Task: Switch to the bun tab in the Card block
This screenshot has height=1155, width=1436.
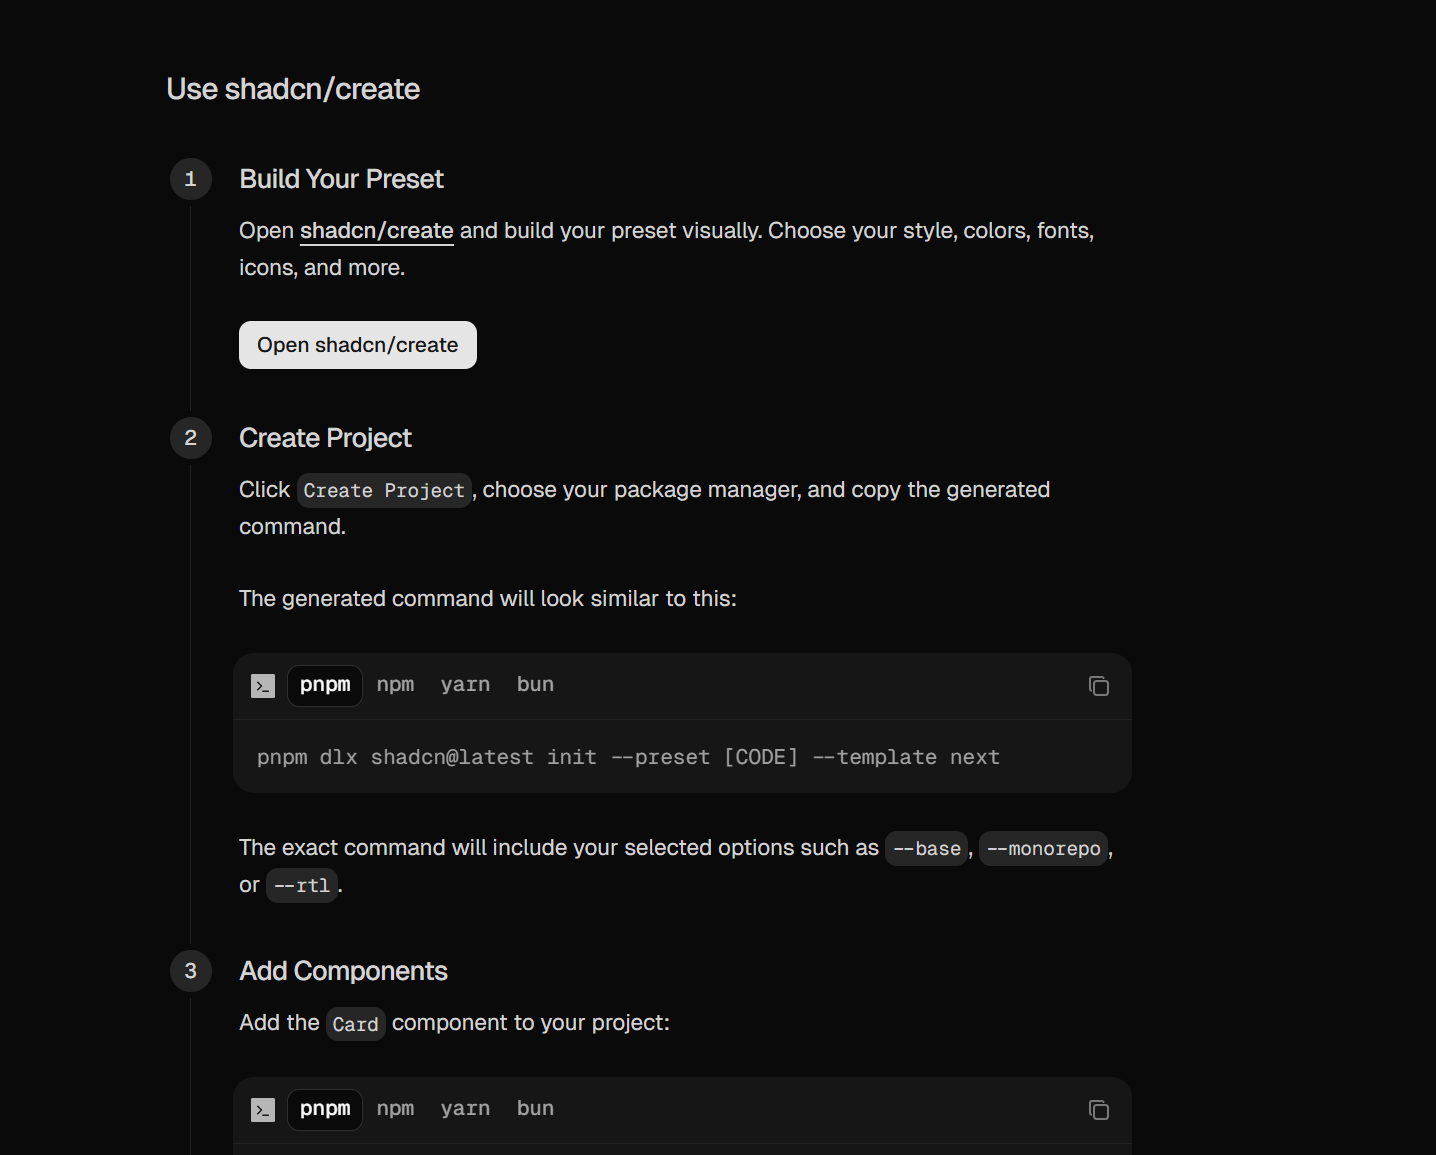Action: click(x=535, y=1108)
